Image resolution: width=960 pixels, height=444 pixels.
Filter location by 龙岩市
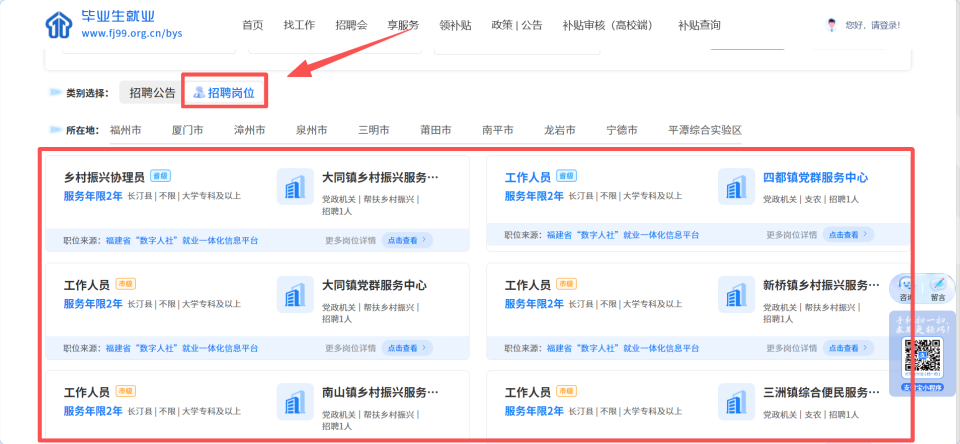560,130
